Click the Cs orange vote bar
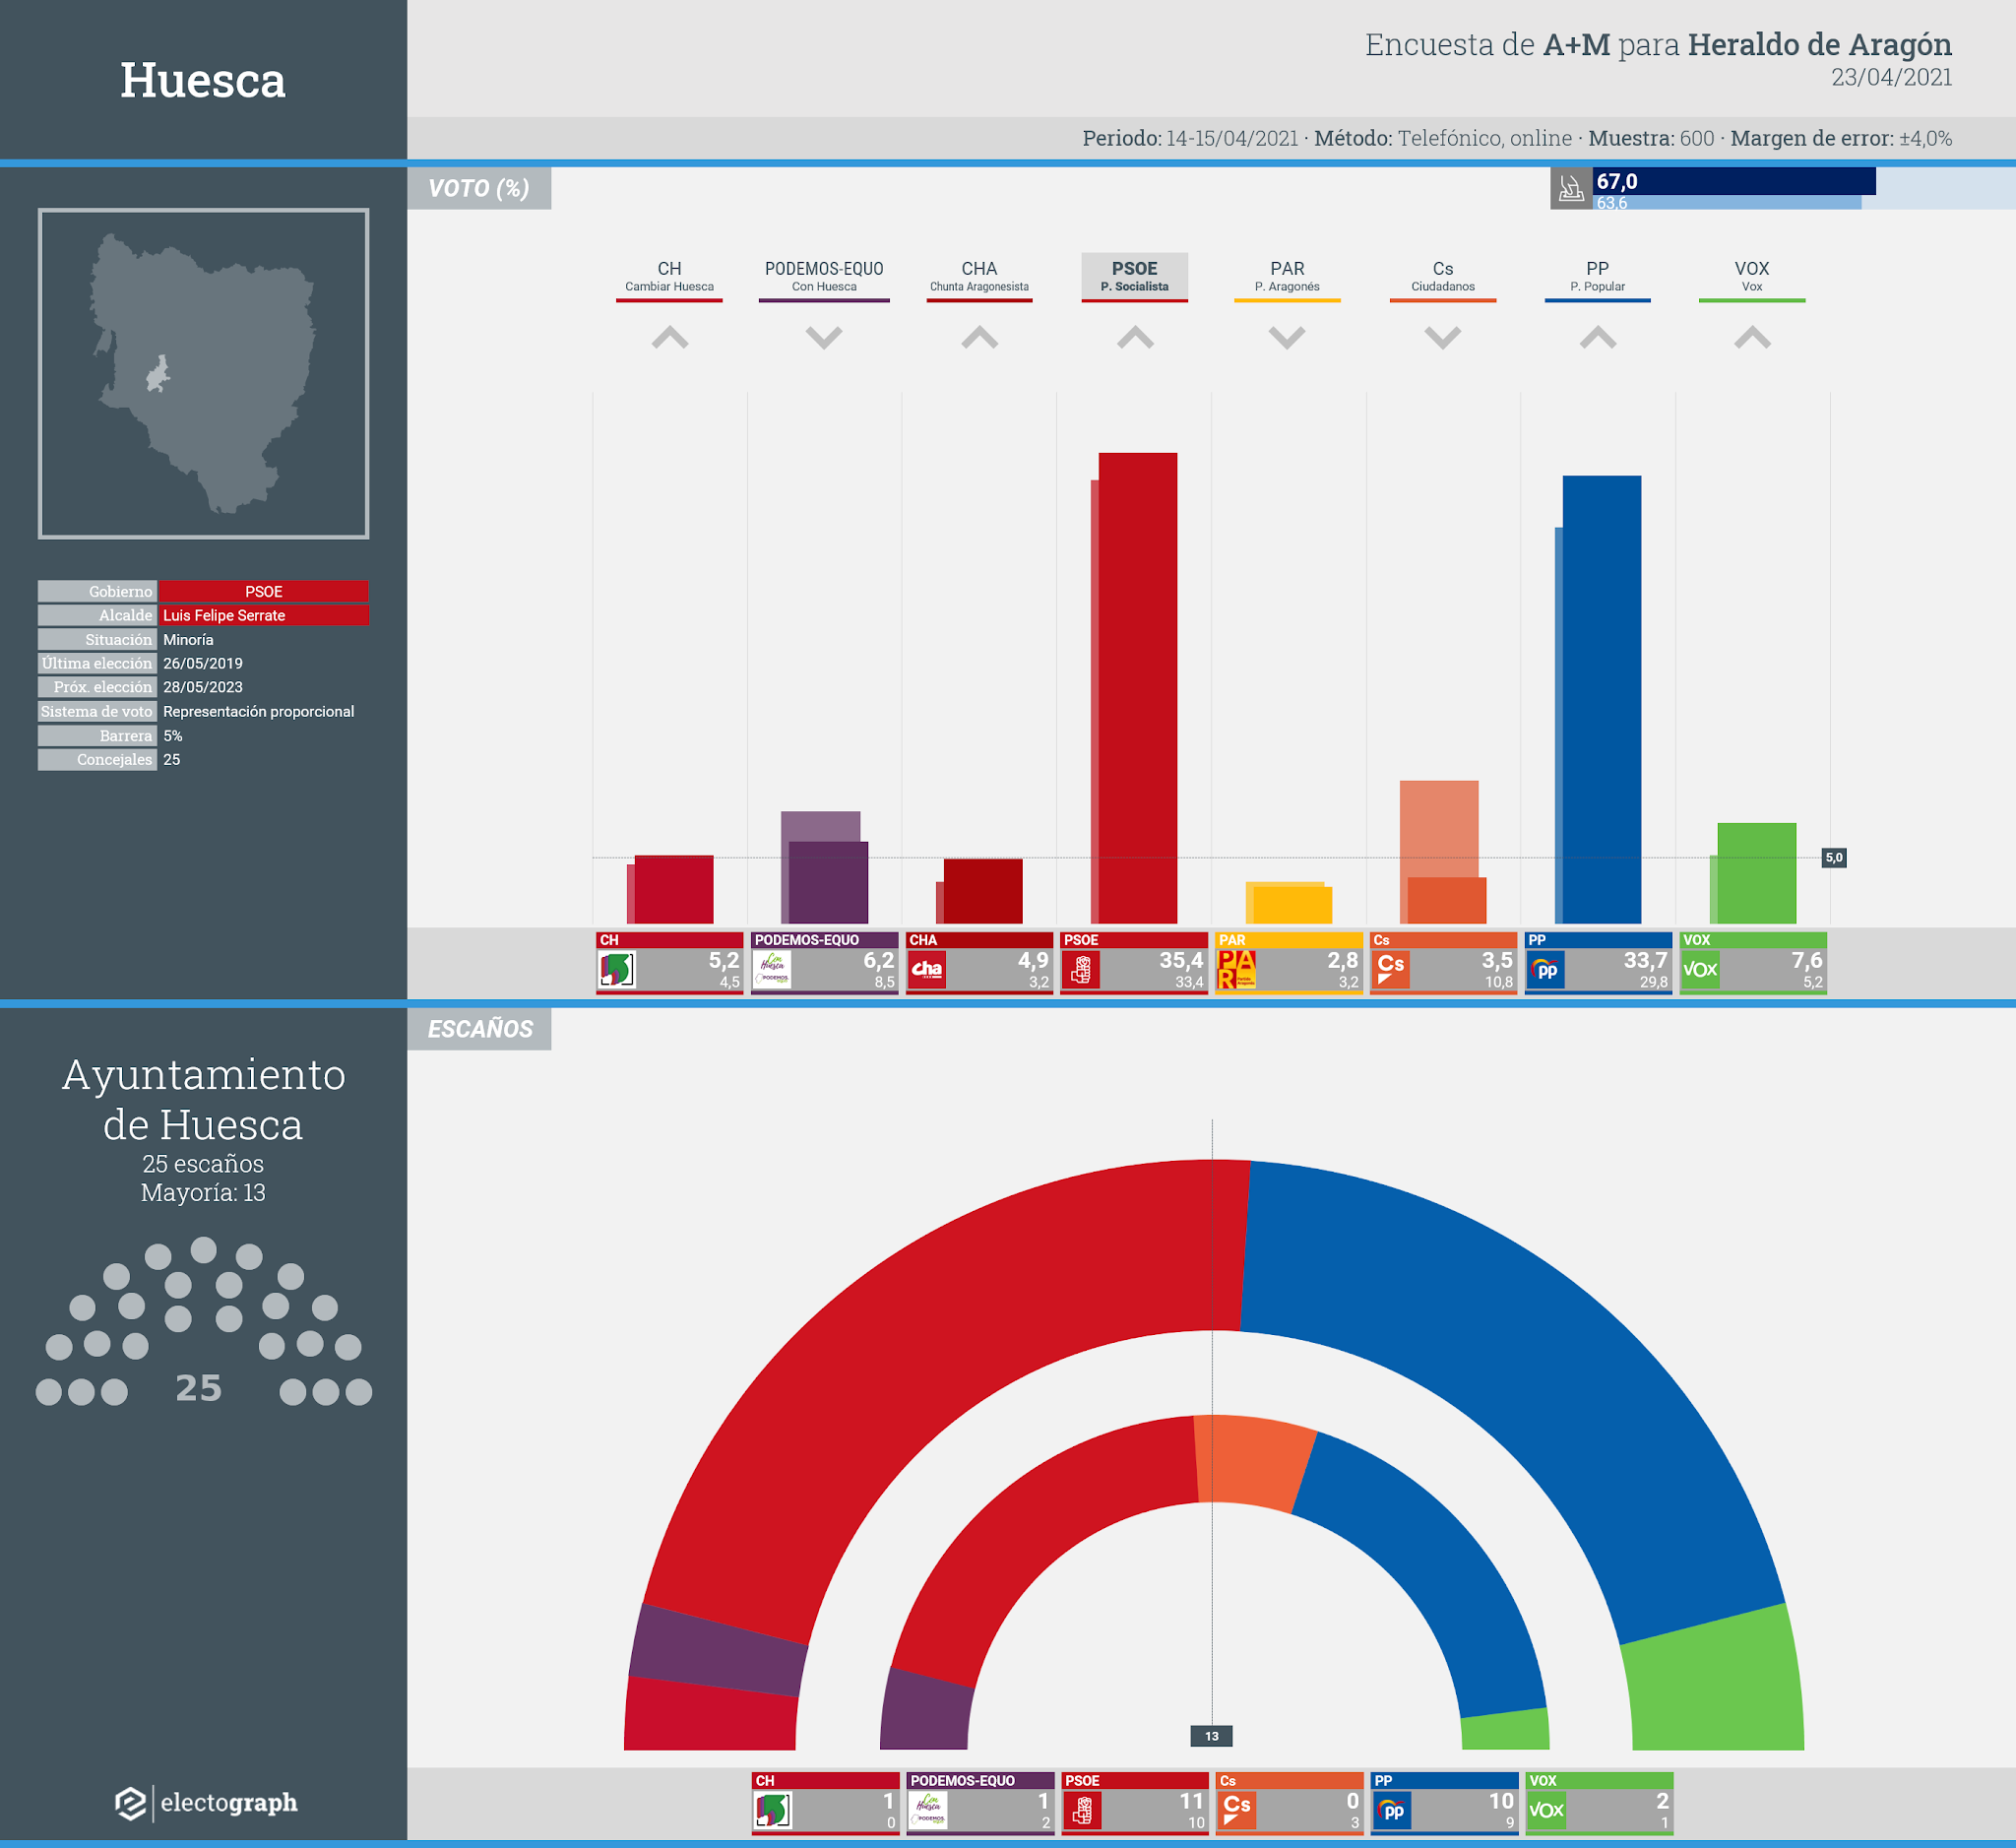 [x=1447, y=900]
